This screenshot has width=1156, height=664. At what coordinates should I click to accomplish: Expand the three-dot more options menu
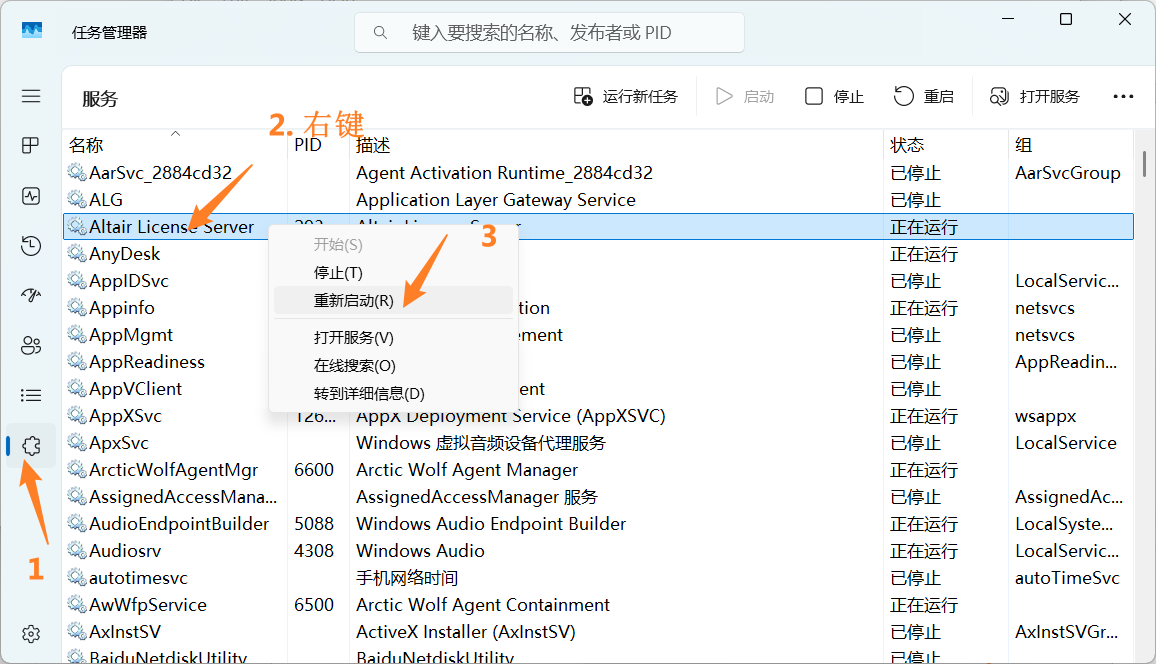[x=1123, y=96]
